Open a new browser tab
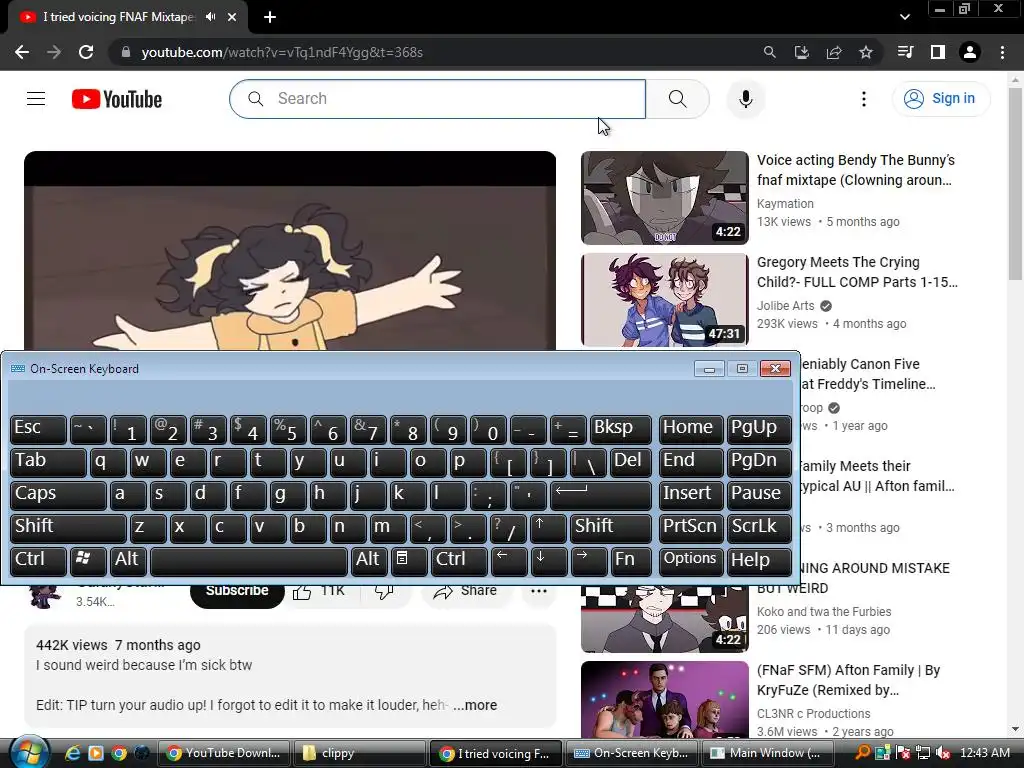This screenshot has width=1024, height=768. tap(270, 18)
